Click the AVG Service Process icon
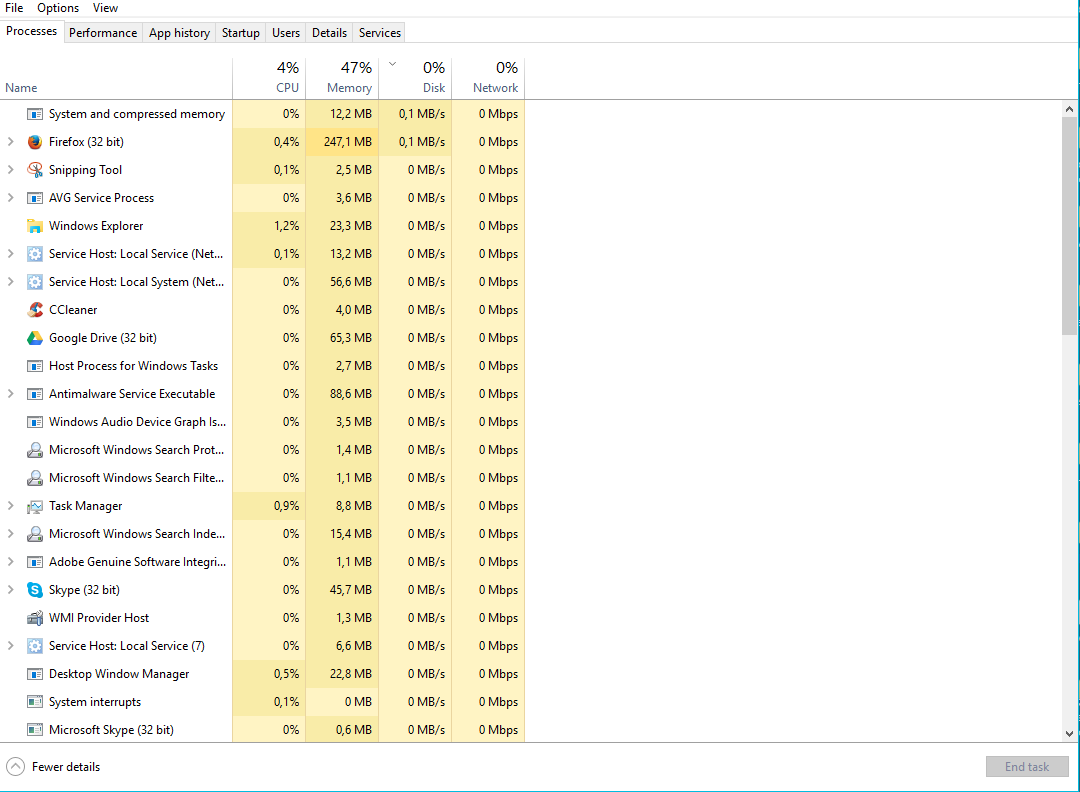This screenshot has height=792, width=1080. coord(34,198)
